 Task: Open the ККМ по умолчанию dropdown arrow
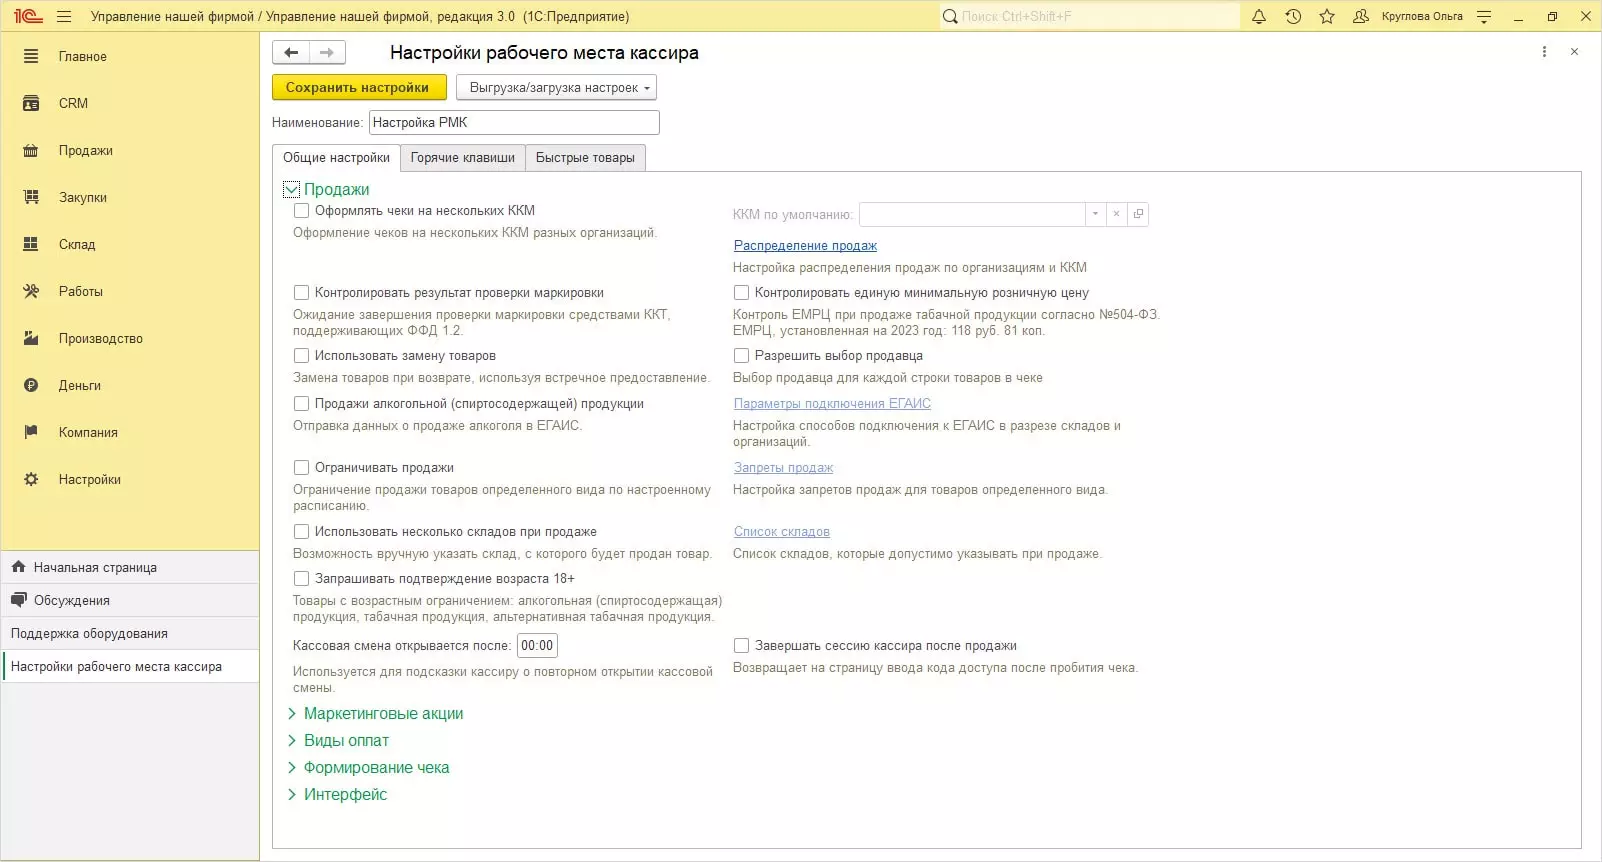click(1095, 214)
